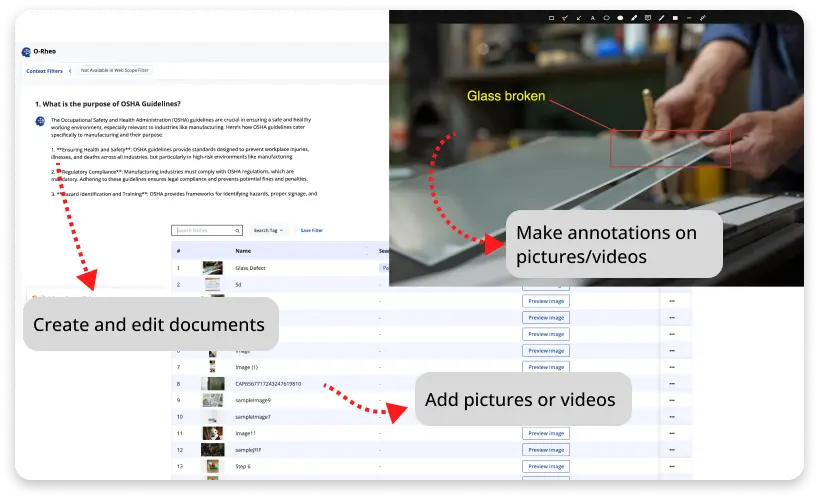Click the Save Filter link
Viewport: 819px width, 500px height.
311,230
